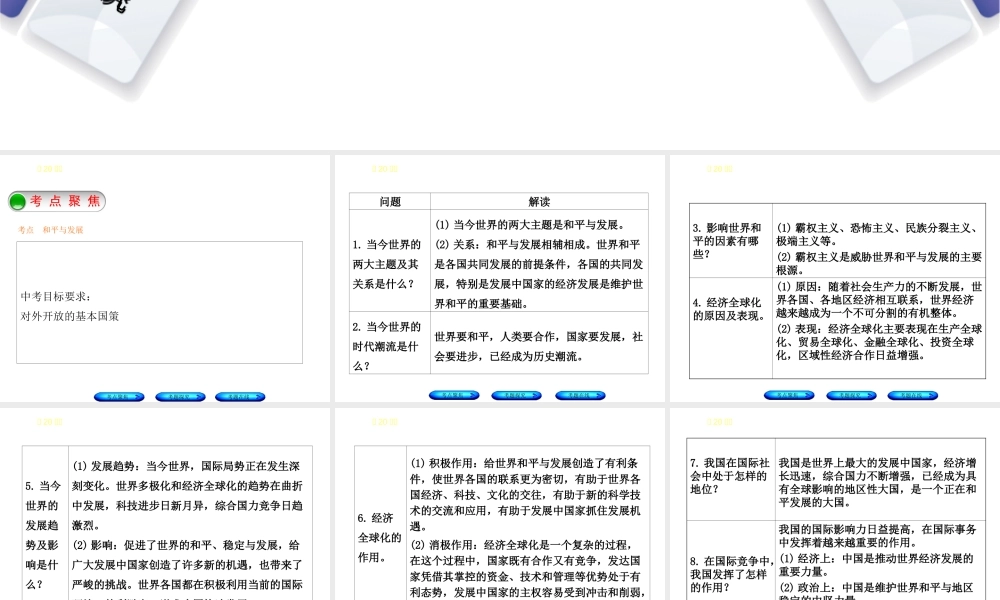1000x600 pixels.
Task: Click the 考点 和平与发展 orange heading
Action: pos(50,230)
